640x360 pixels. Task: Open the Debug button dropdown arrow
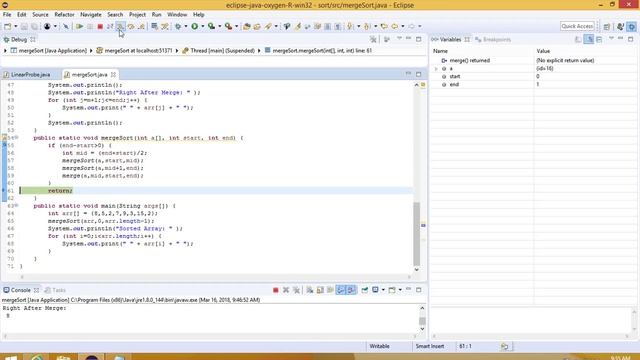click(x=186, y=27)
